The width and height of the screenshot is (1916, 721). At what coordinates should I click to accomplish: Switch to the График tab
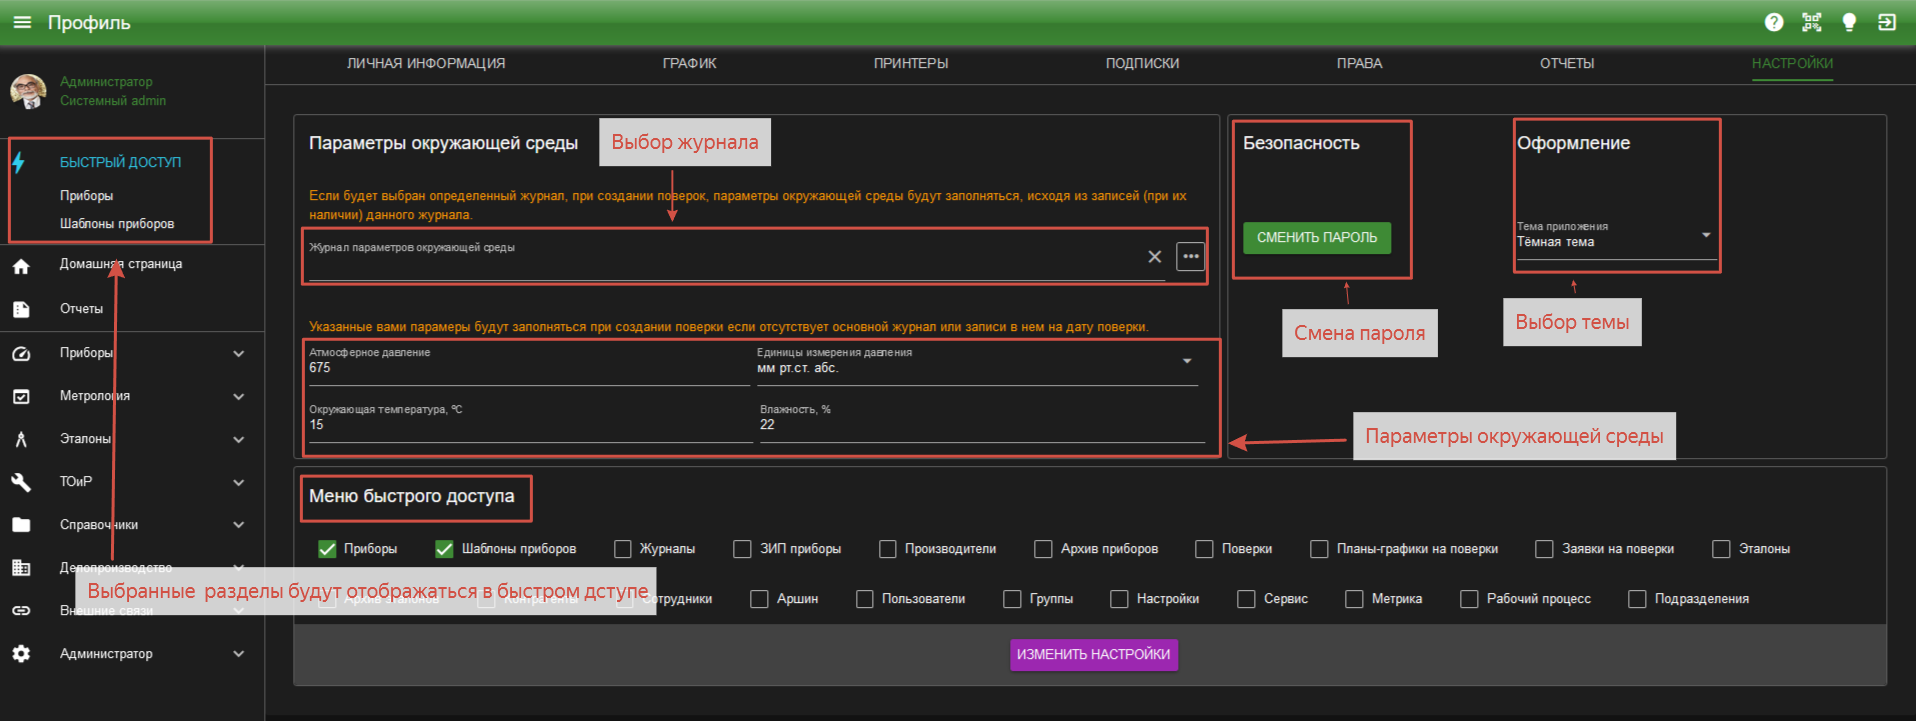tap(689, 63)
